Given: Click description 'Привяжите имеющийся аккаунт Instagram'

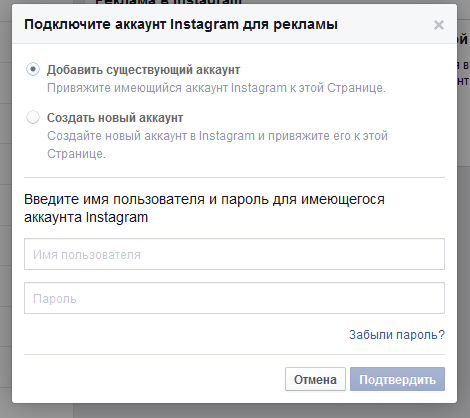Looking at the screenshot, I should click(216, 88).
